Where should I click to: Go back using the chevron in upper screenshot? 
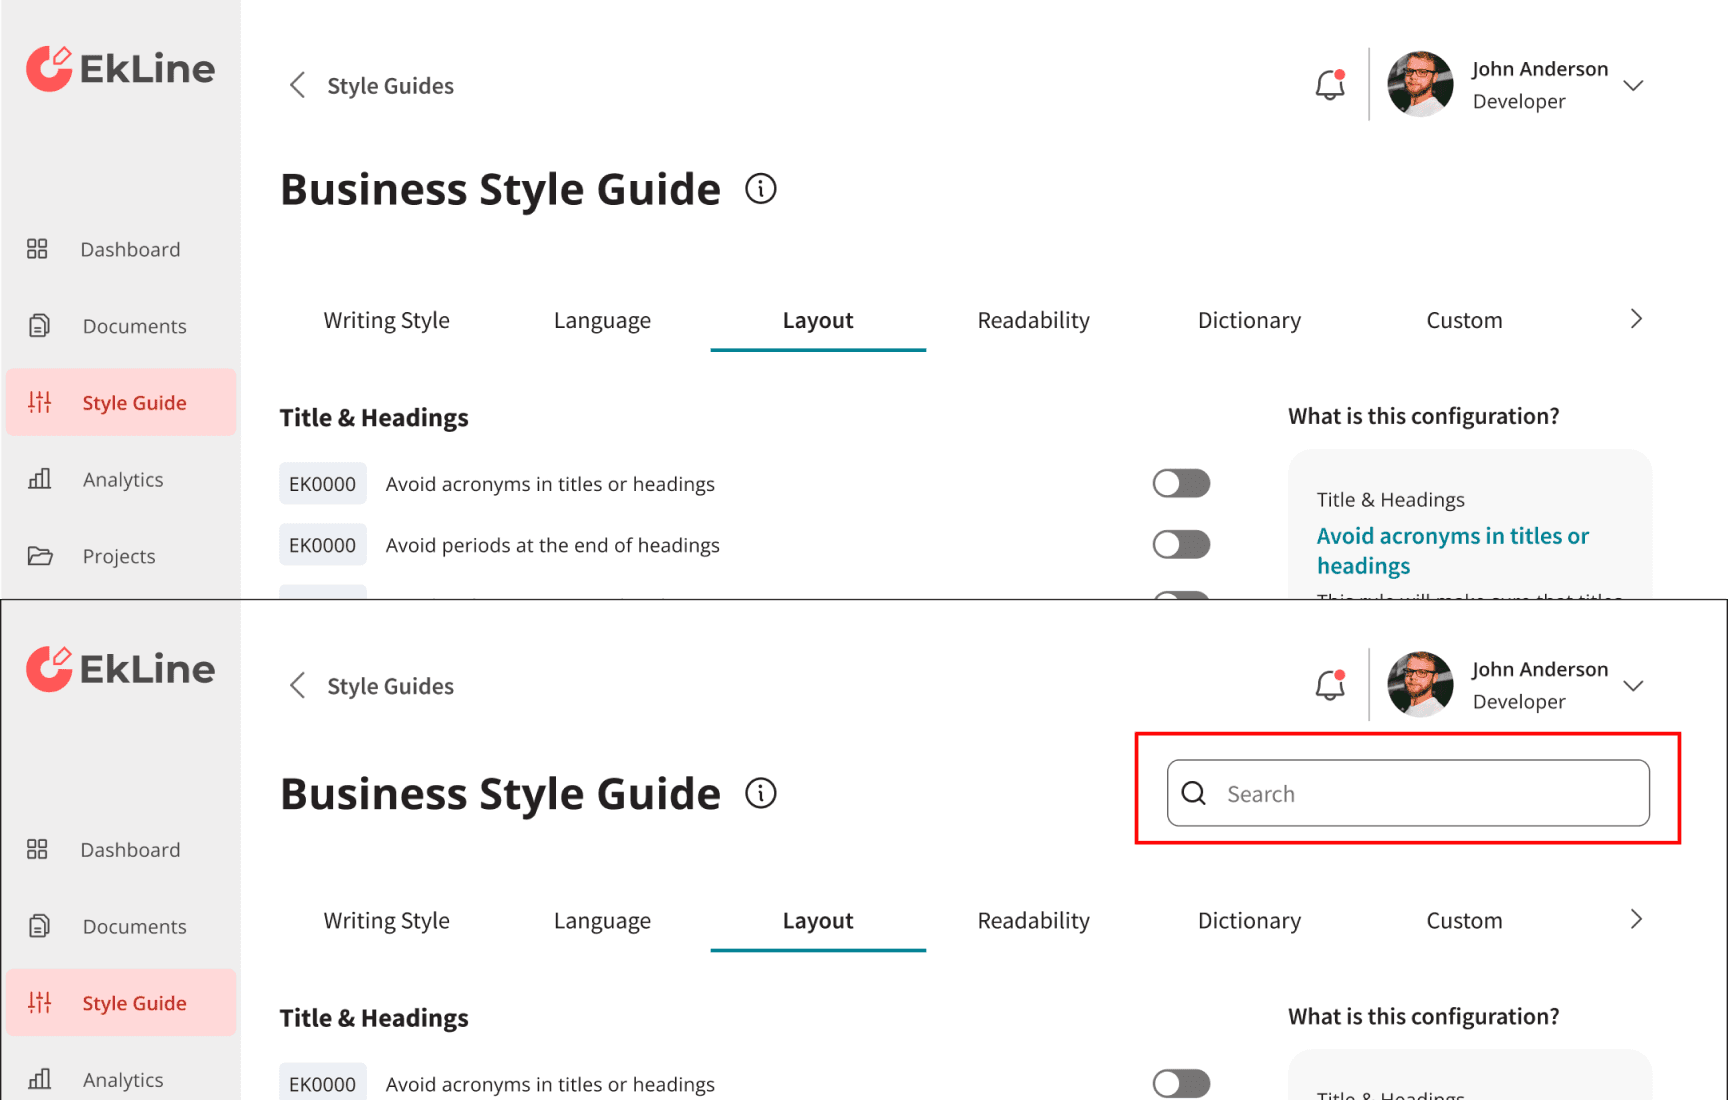[297, 85]
